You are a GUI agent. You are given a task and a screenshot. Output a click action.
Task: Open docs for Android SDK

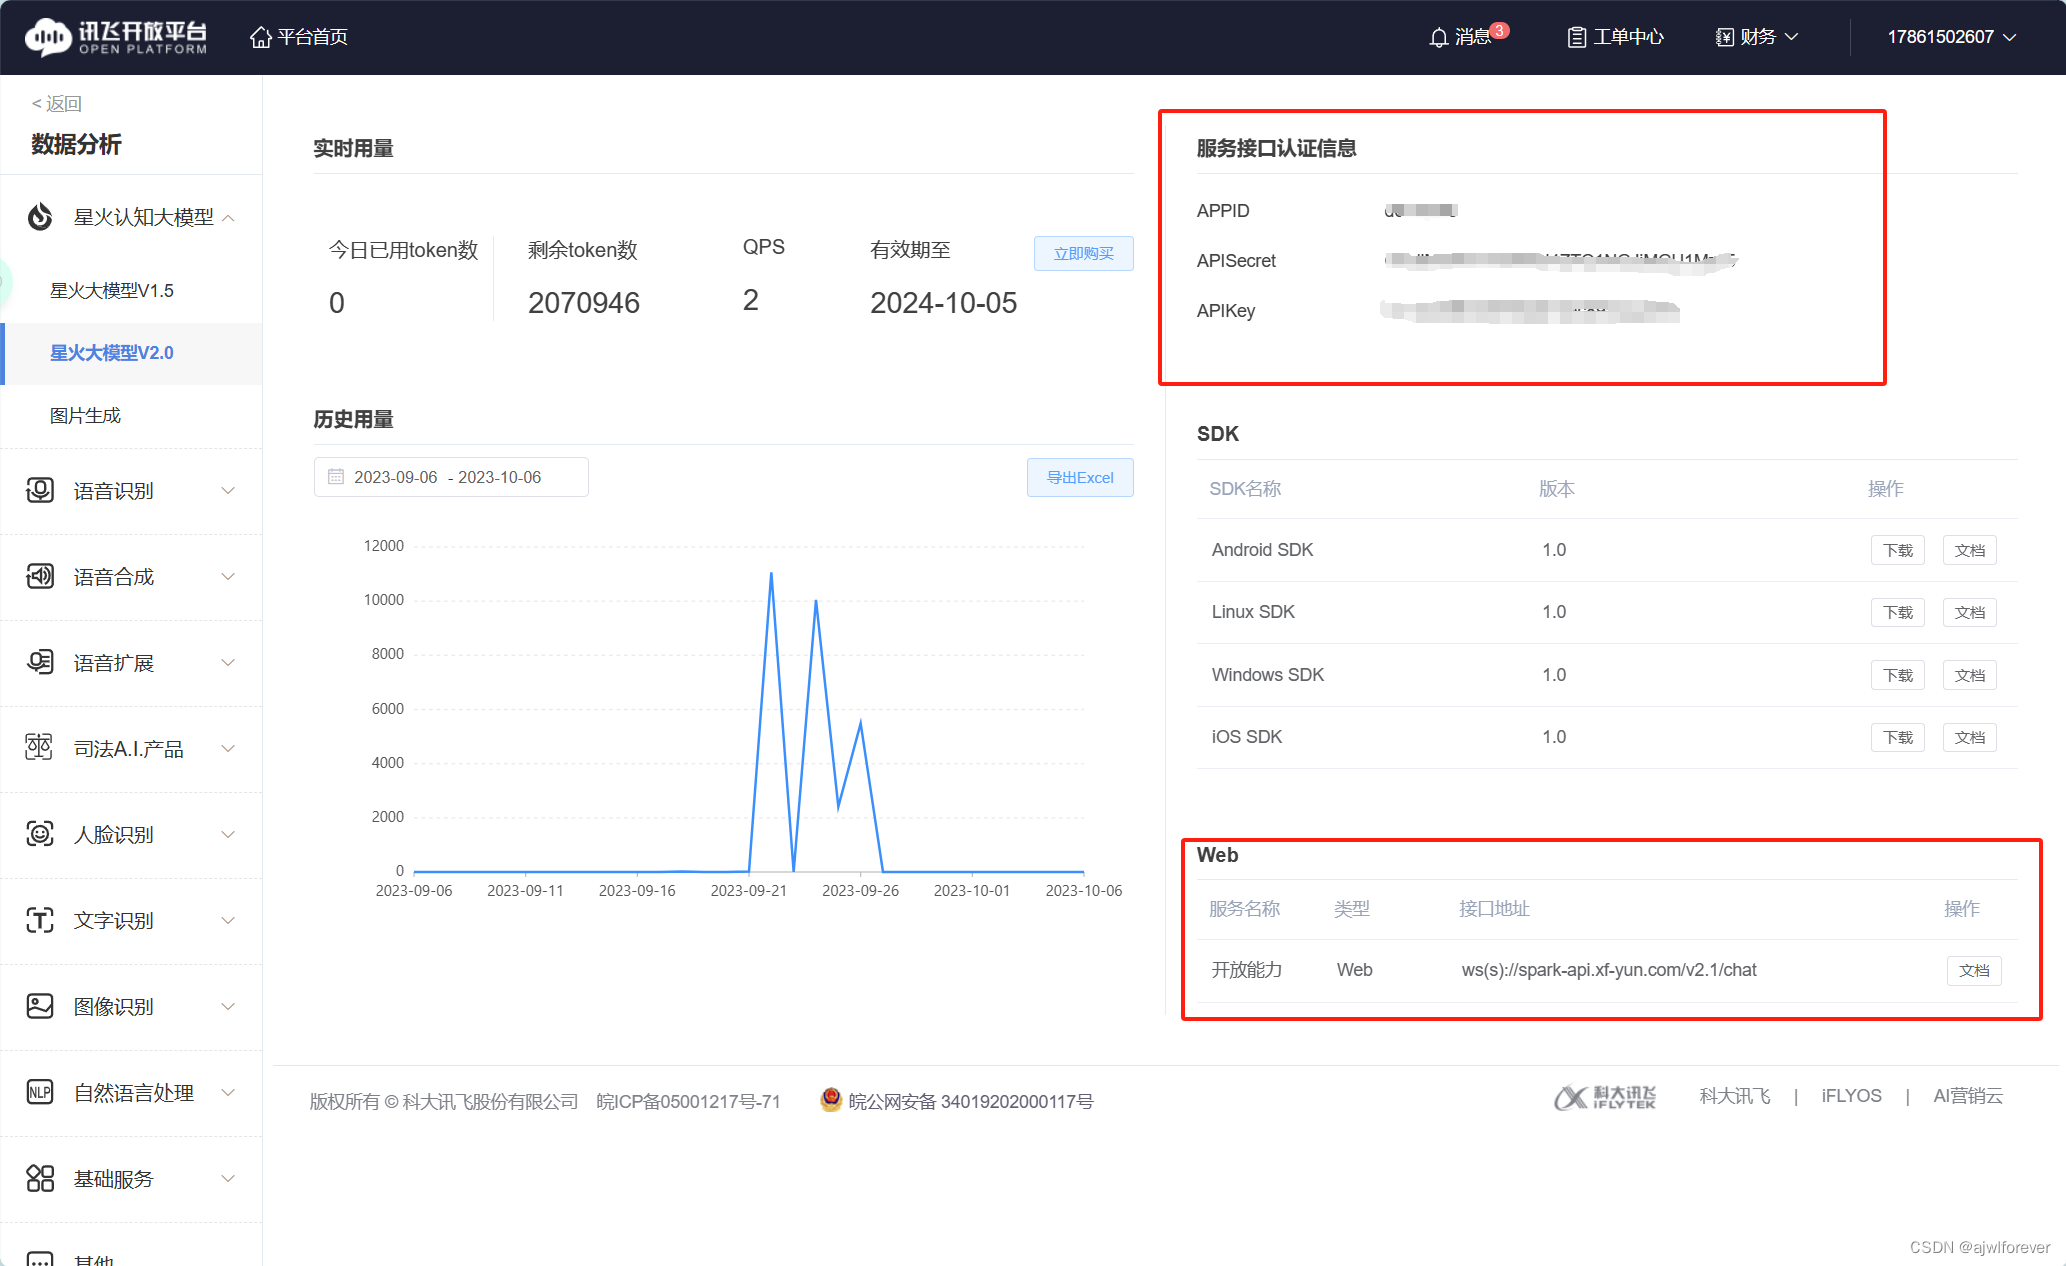tap(1970, 550)
